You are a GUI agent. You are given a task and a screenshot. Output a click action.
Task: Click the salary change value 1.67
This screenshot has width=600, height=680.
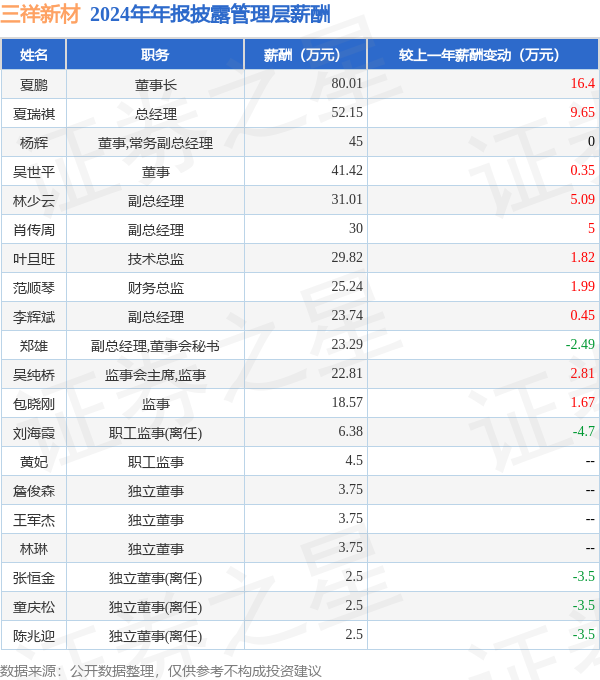[583, 402]
